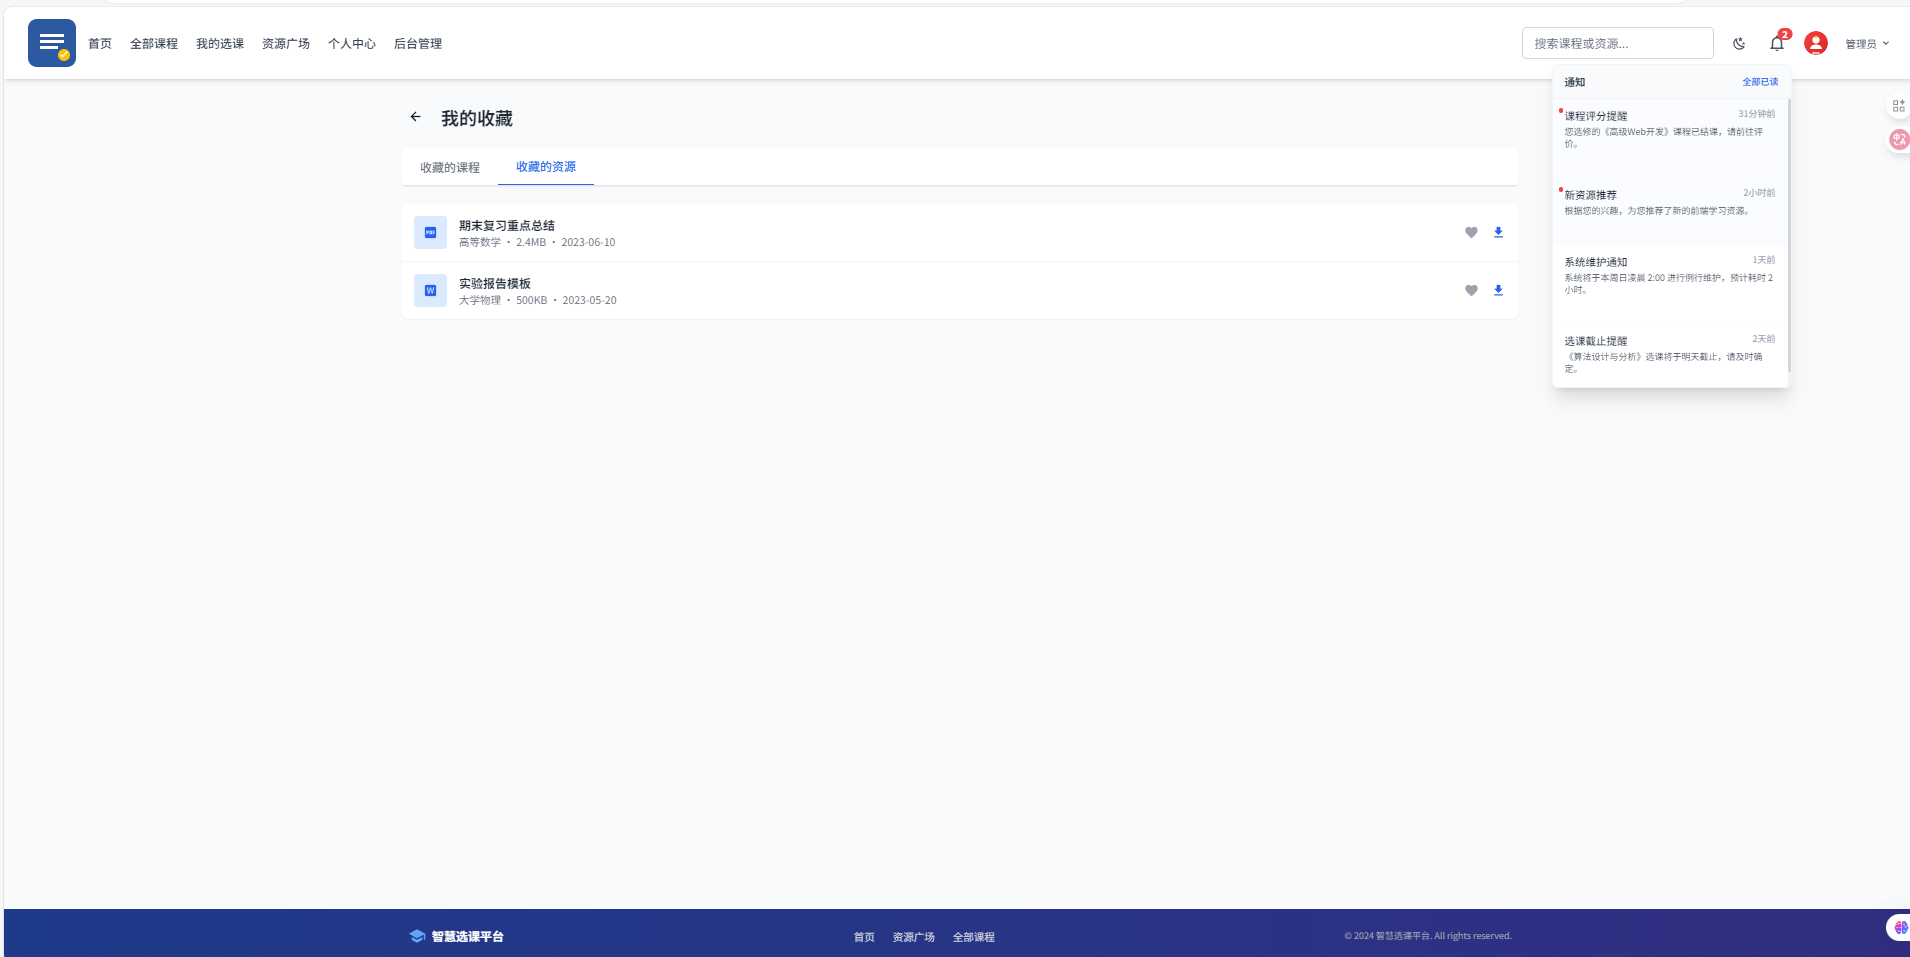Click the footer graduation cap logo

pyautogui.click(x=417, y=936)
